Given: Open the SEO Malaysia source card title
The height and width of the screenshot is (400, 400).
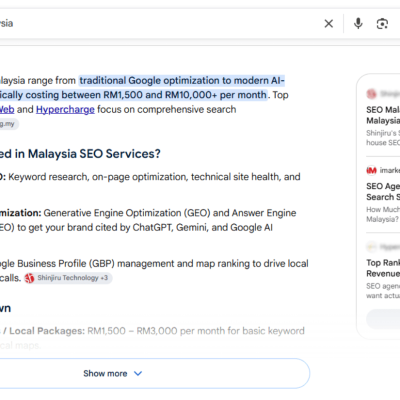Looking at the screenshot, I should pos(383,115).
